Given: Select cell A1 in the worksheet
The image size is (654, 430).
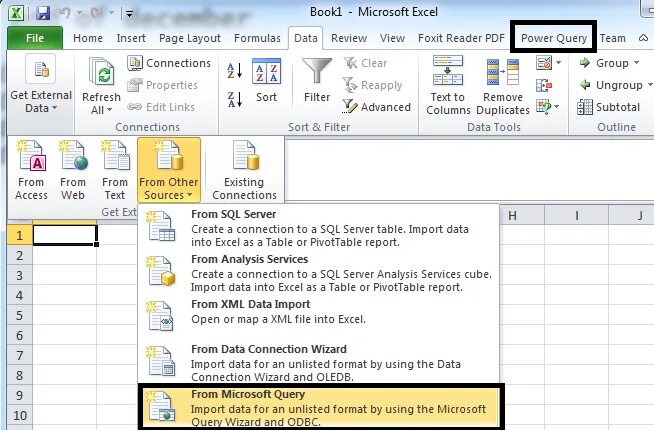Looking at the screenshot, I should click(65, 235).
